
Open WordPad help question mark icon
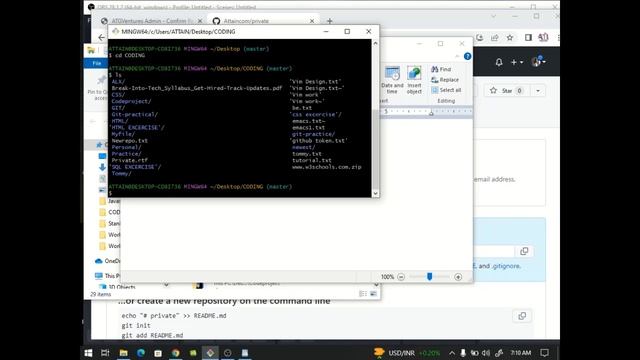467,56
